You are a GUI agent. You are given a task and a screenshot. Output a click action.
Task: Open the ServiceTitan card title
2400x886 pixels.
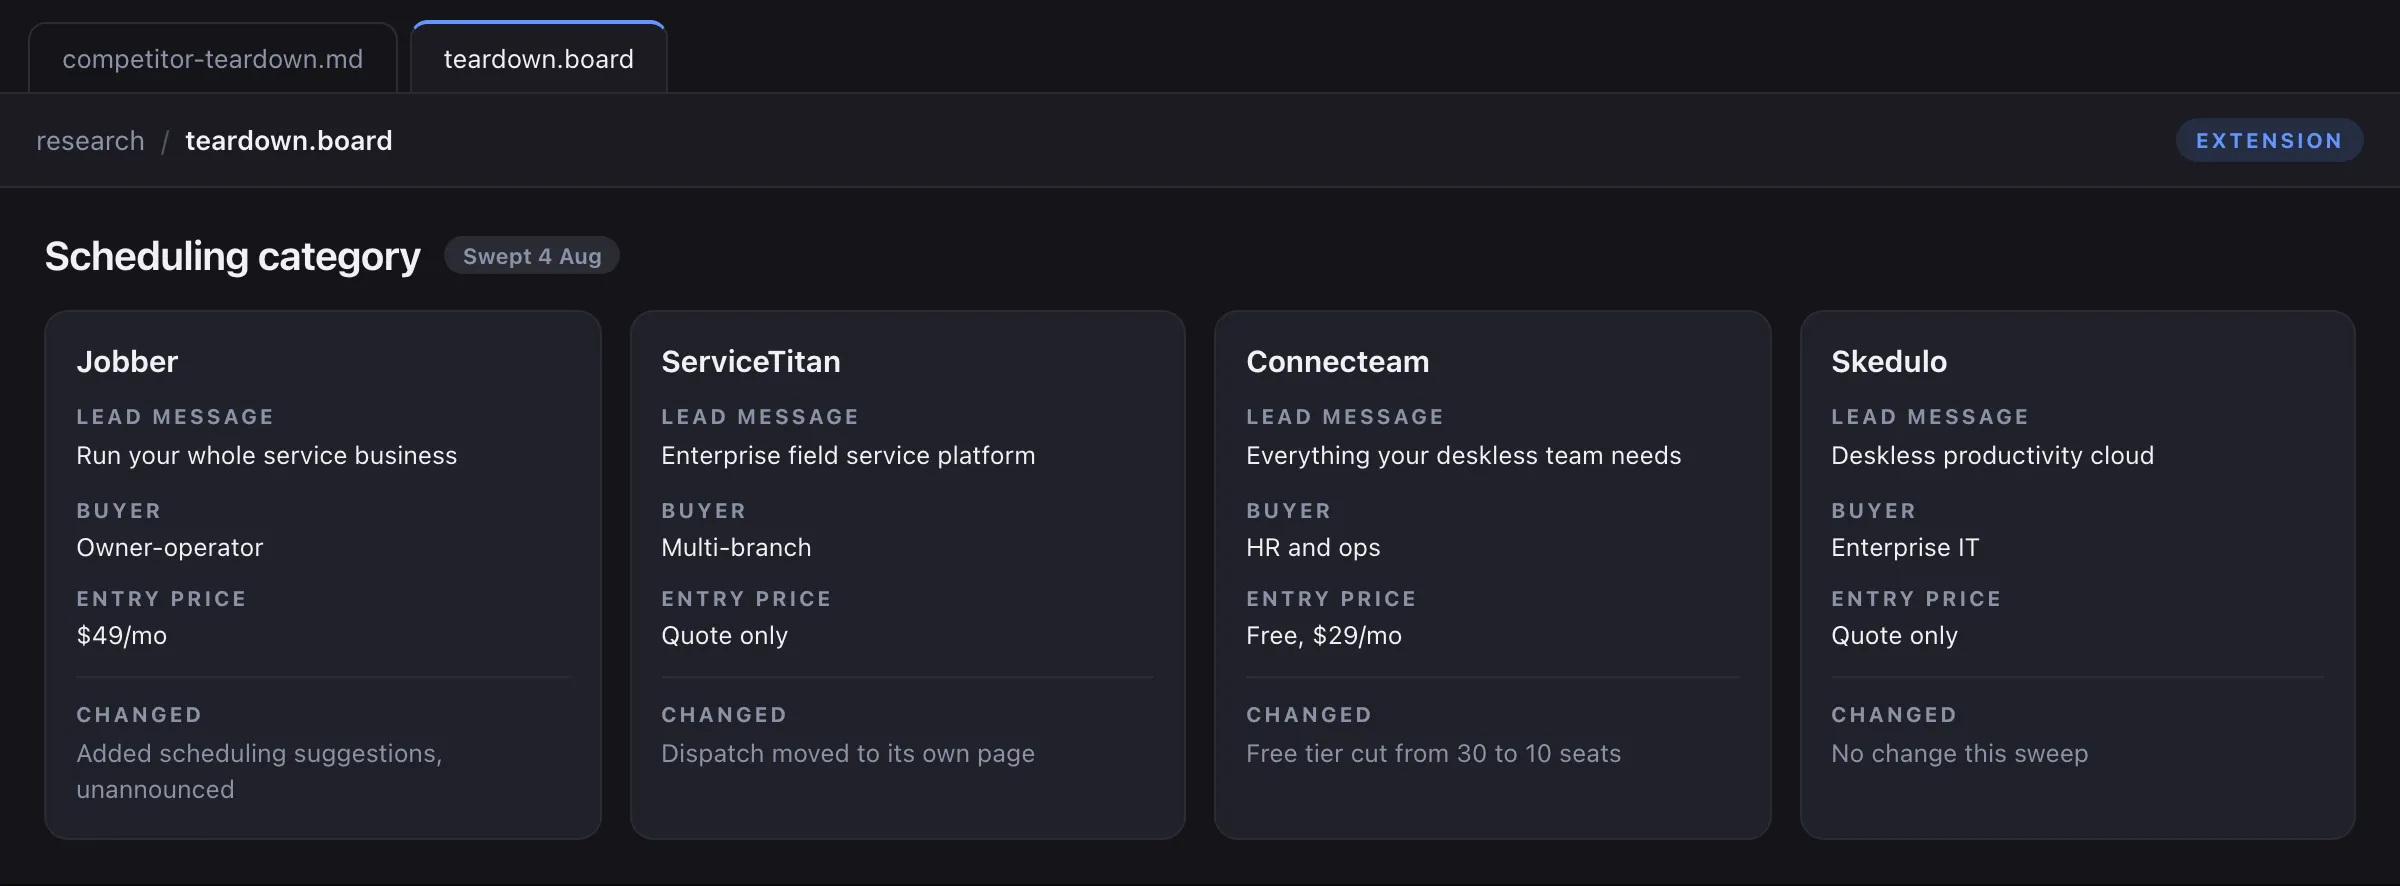tap(751, 362)
